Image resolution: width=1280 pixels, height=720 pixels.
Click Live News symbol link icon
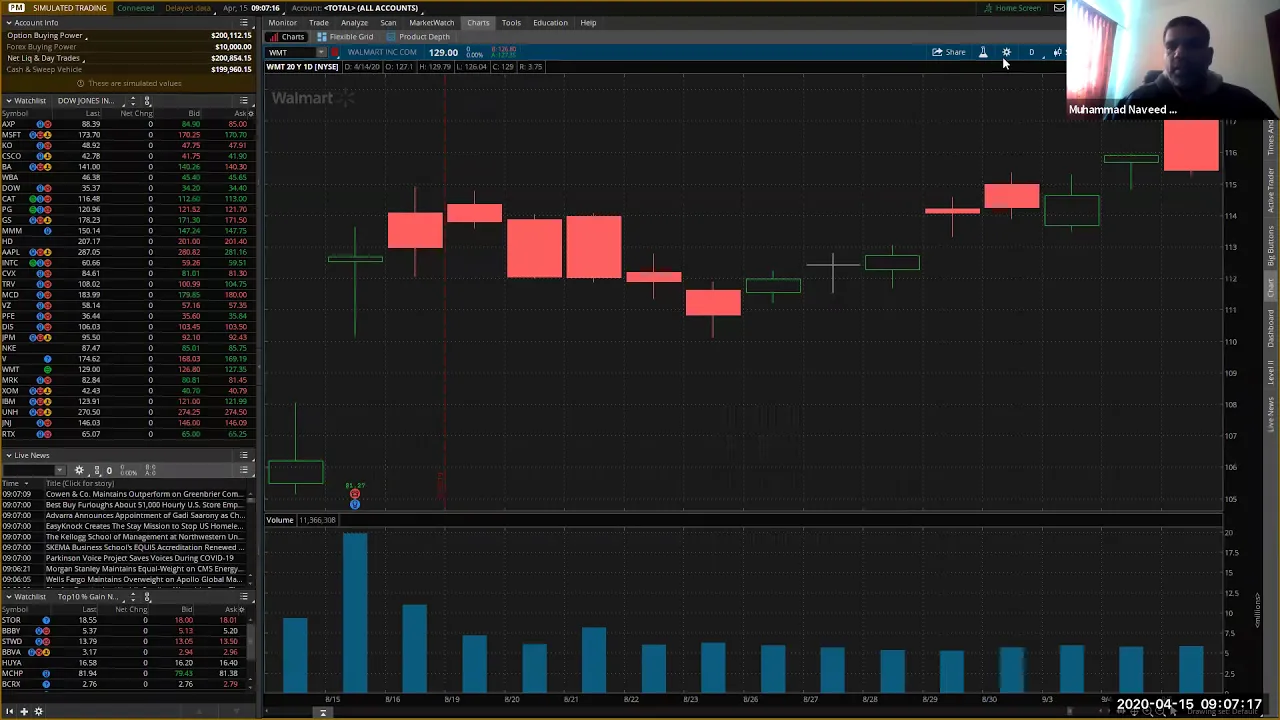click(x=97, y=470)
